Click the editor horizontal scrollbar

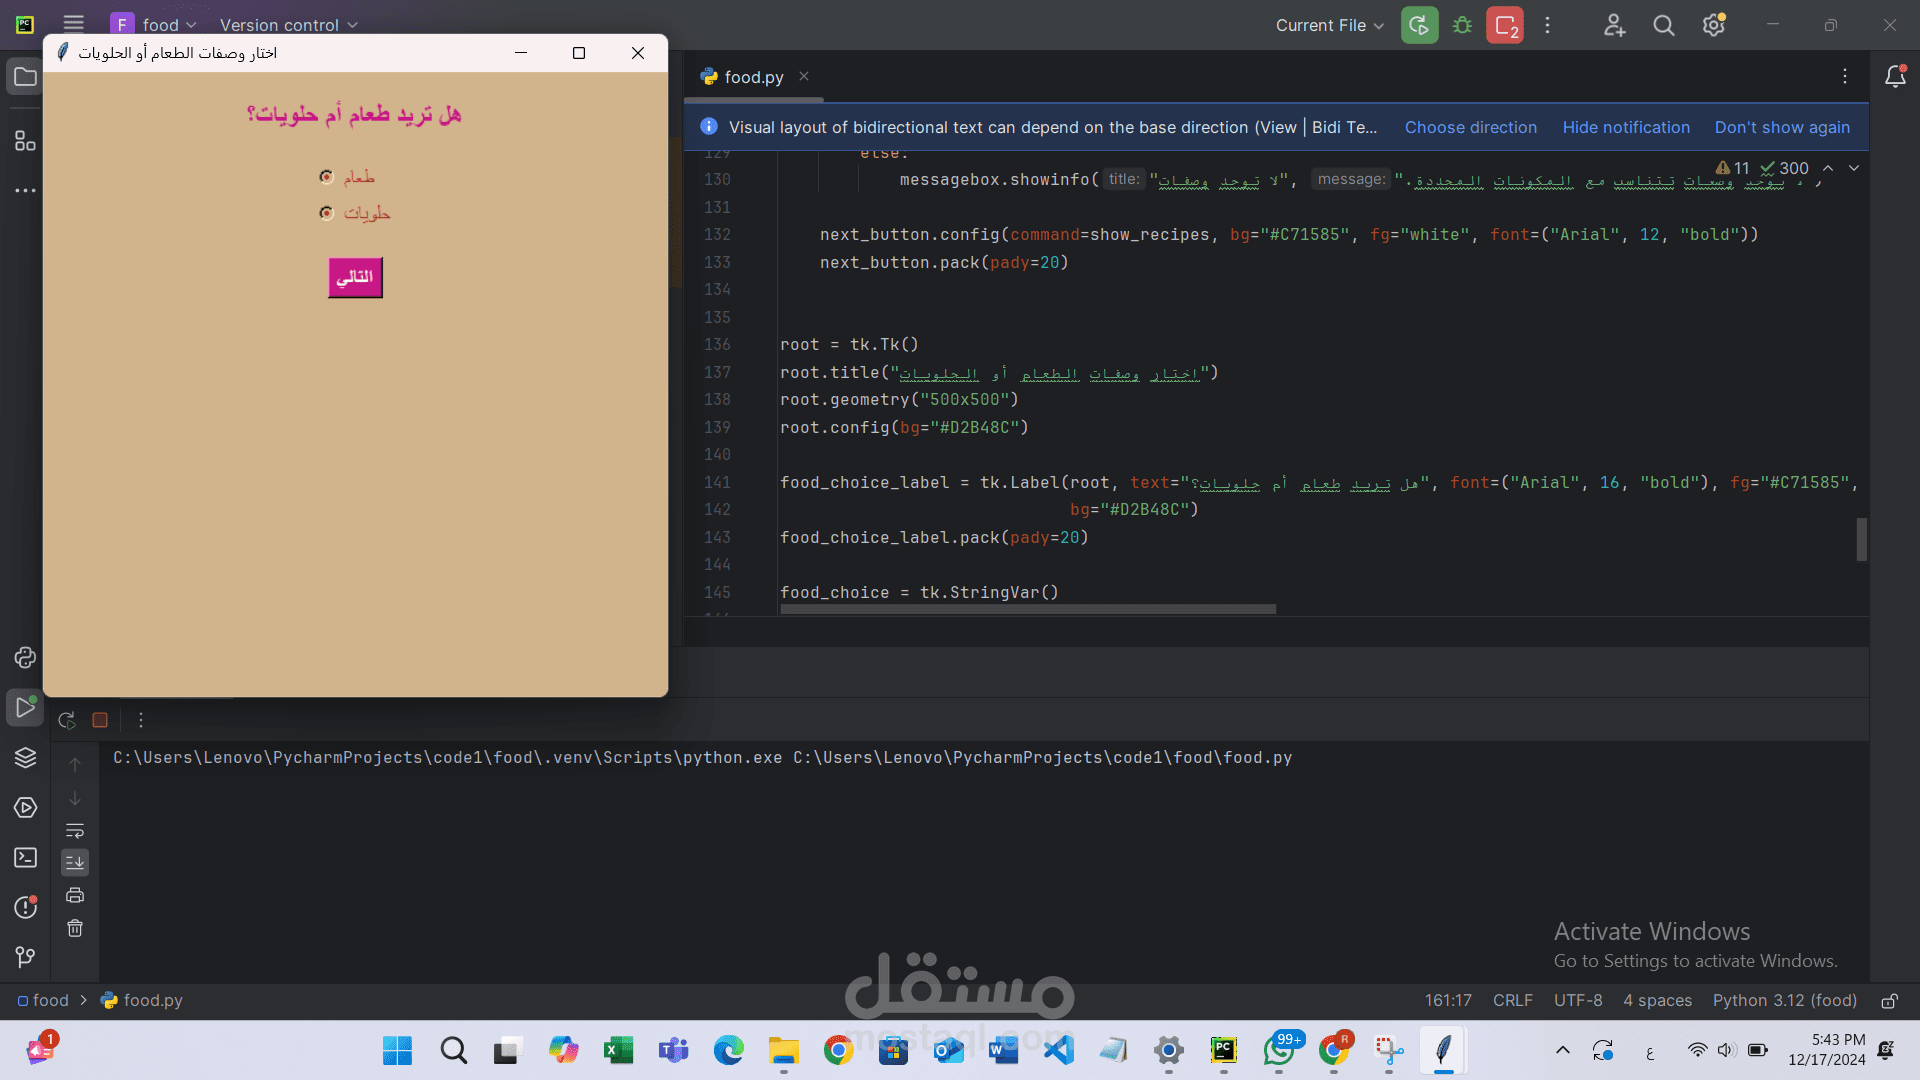[1027, 609]
